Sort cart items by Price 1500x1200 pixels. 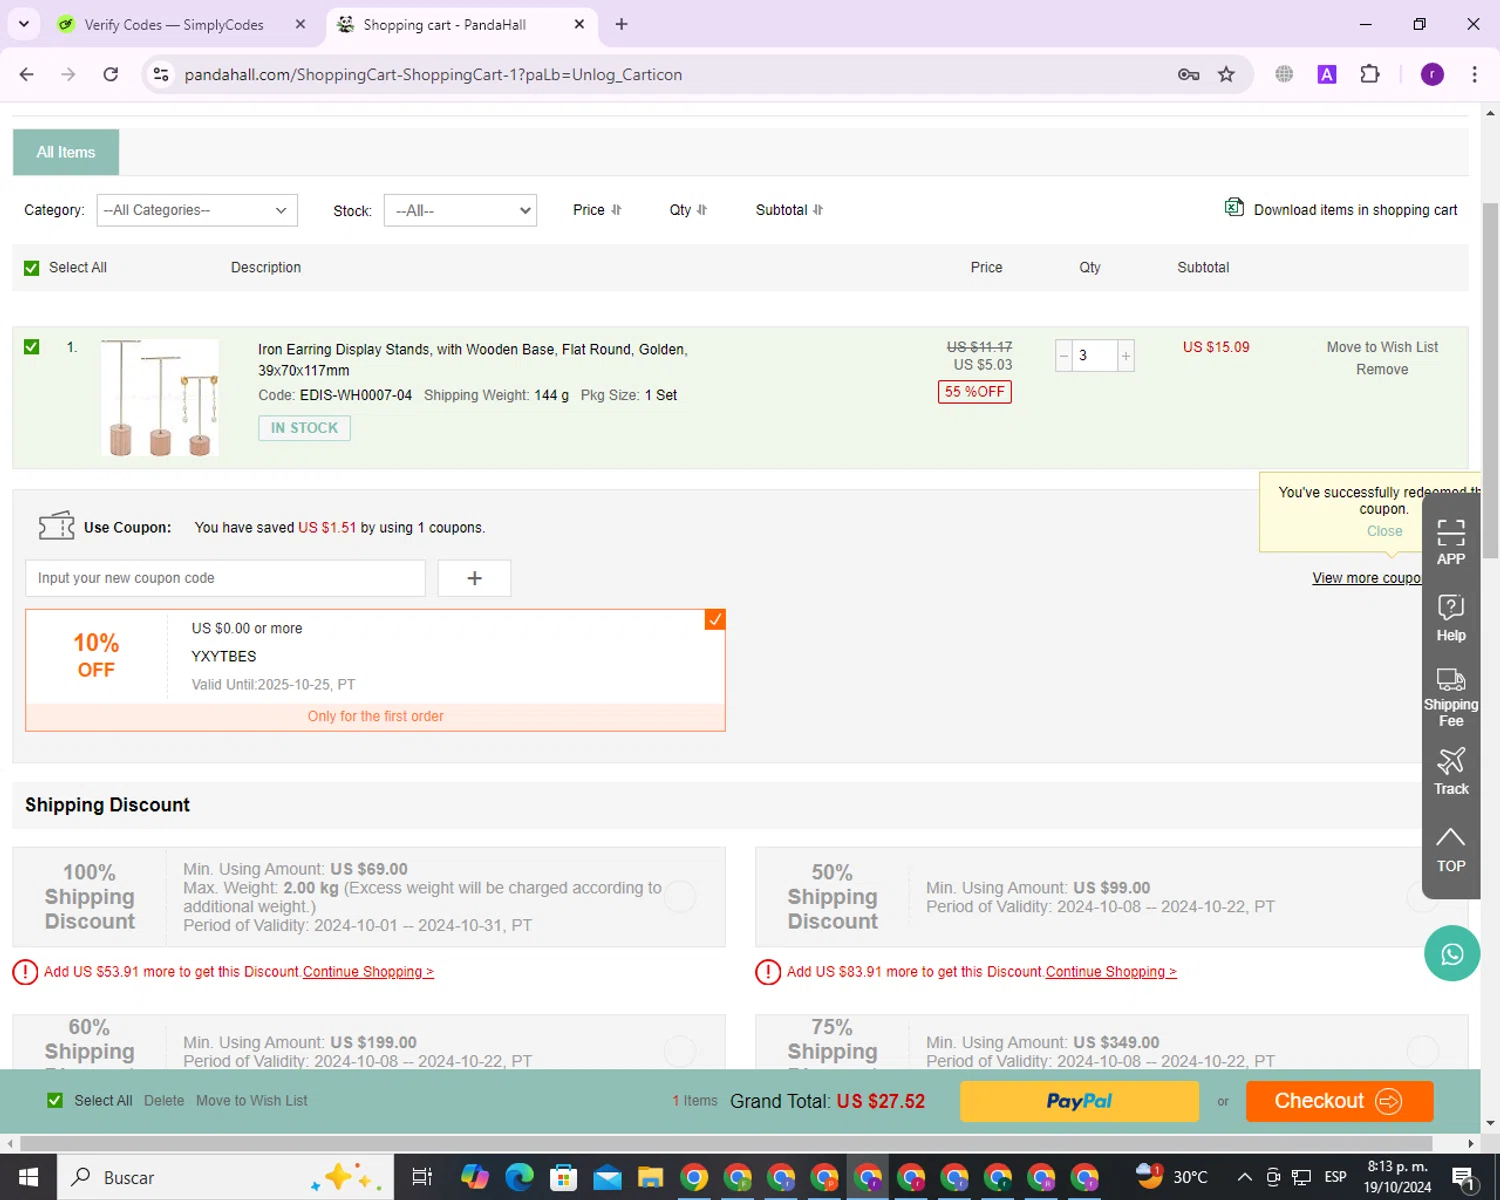597,210
